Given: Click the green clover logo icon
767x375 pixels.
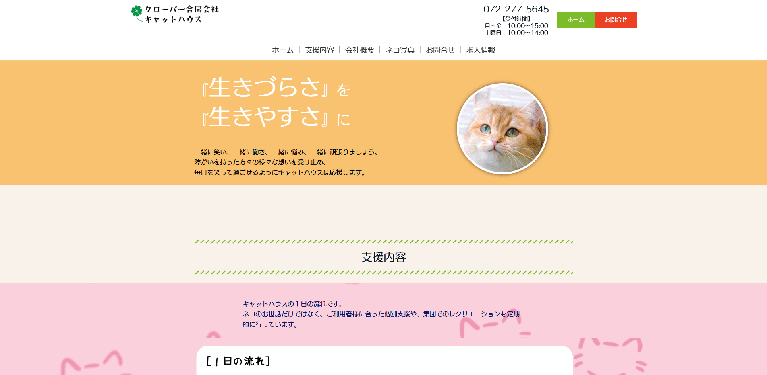Looking at the screenshot, I should (x=136, y=11).
